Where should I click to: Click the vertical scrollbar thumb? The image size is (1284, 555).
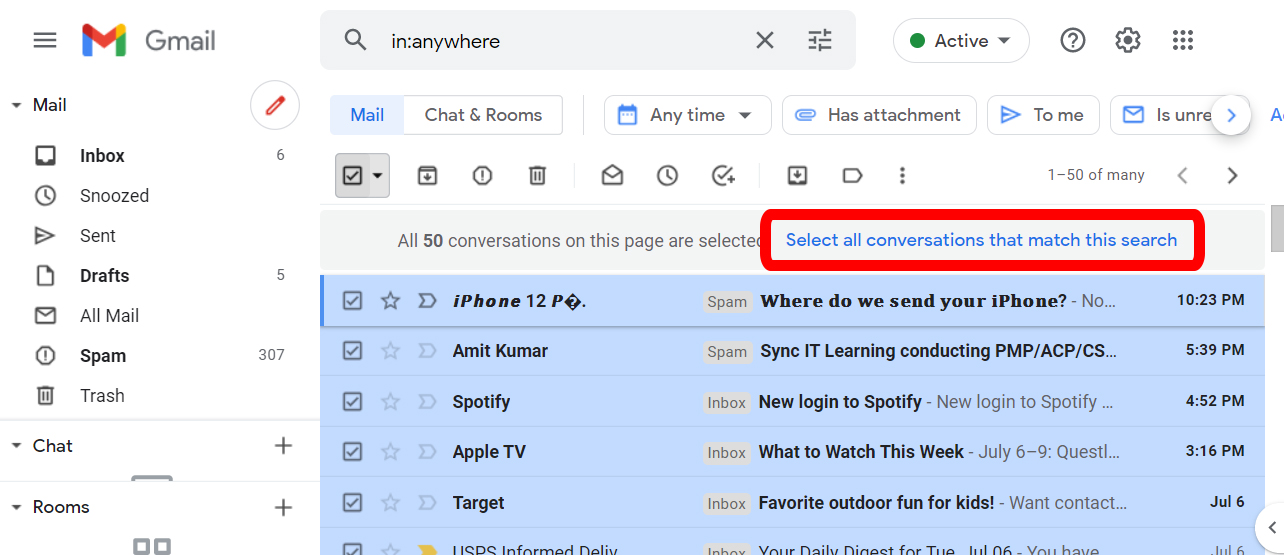1277,228
